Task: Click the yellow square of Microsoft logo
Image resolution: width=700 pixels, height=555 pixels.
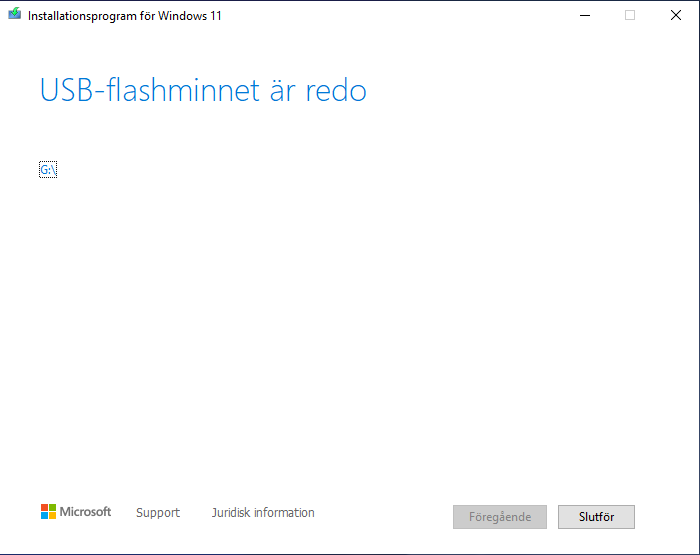Action: 53,516
